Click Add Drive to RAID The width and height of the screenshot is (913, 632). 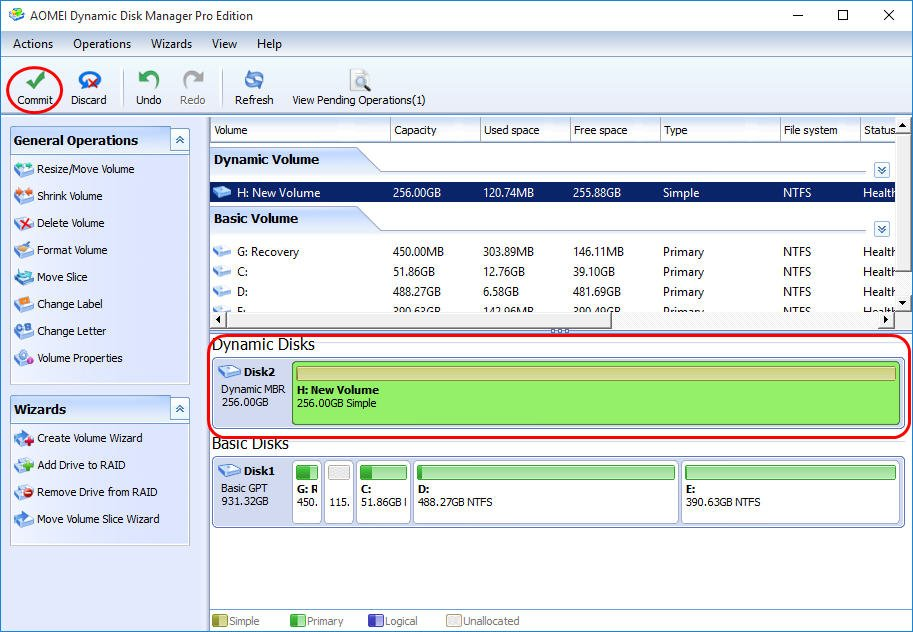tap(81, 465)
